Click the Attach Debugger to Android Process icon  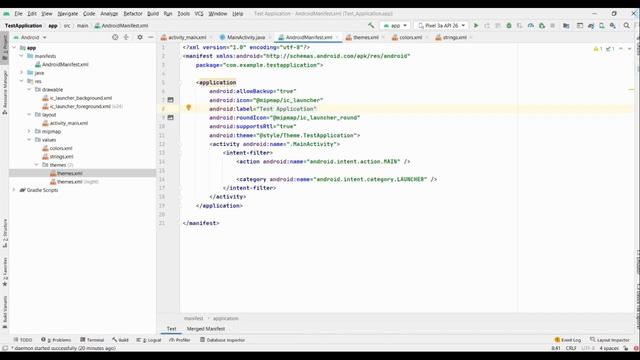click(542, 25)
